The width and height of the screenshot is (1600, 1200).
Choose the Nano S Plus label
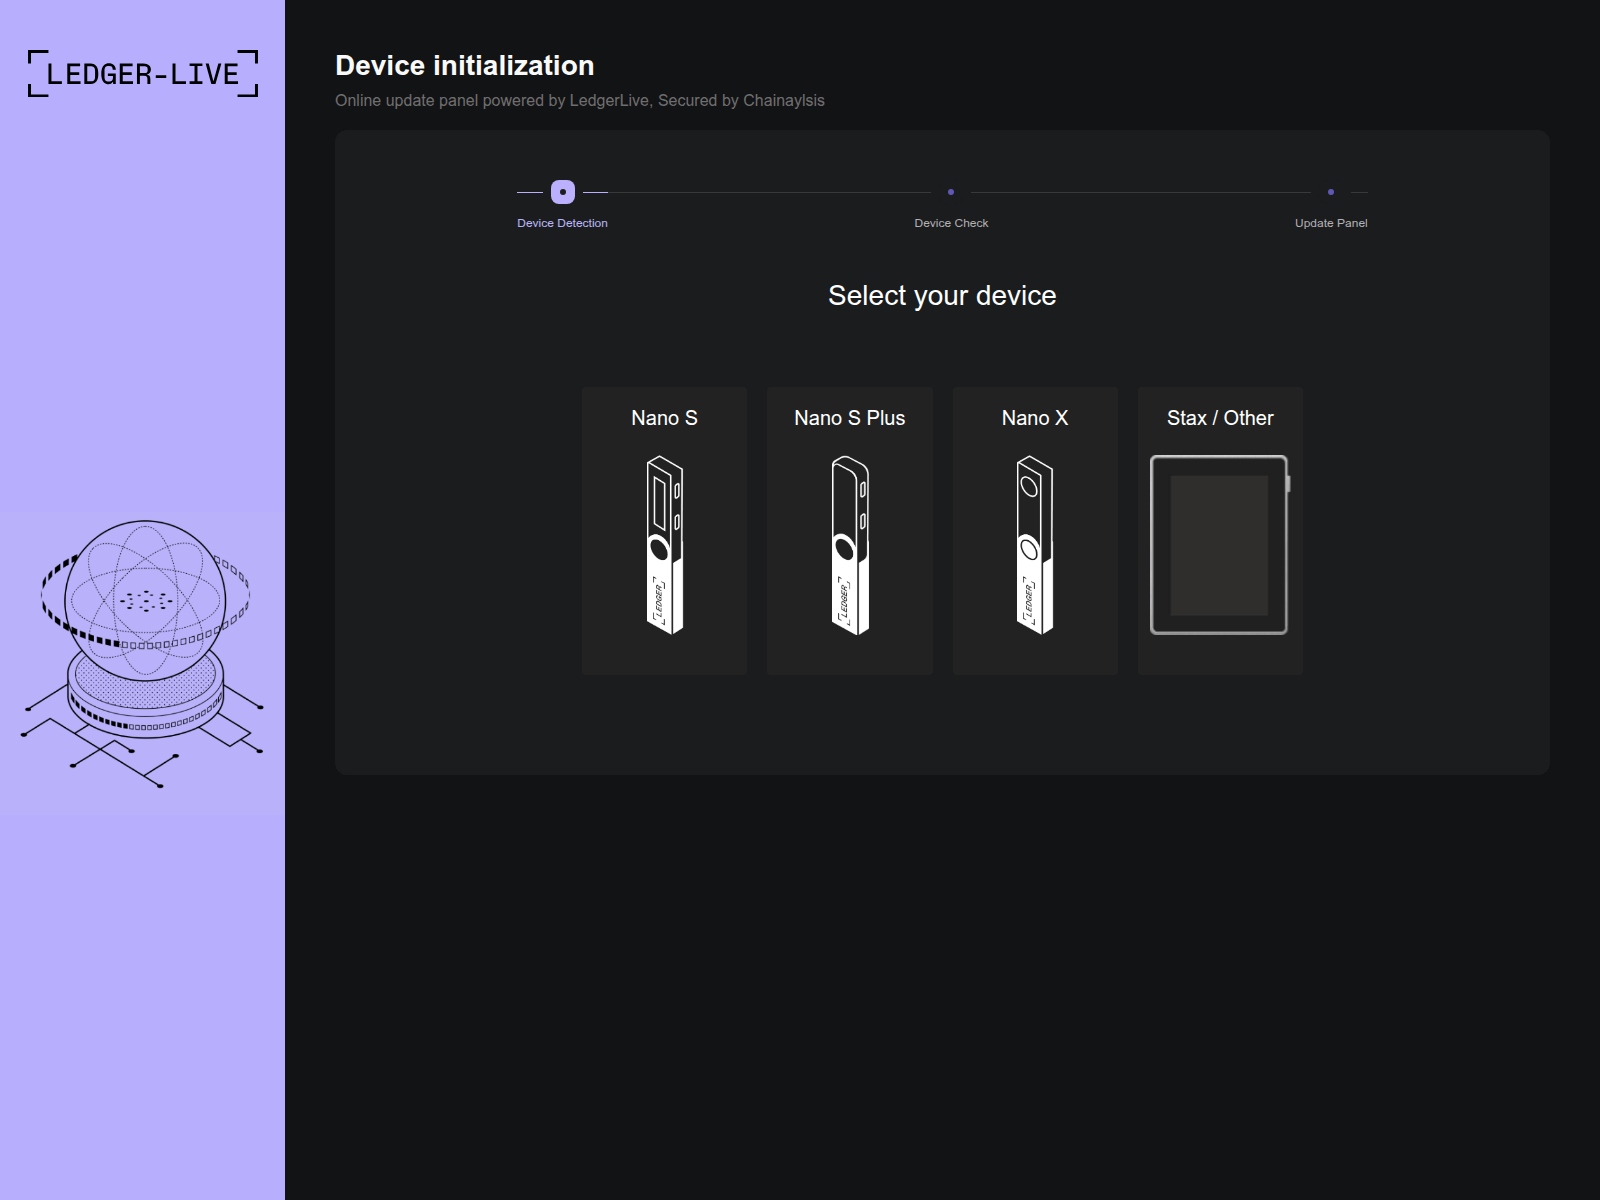[850, 418]
